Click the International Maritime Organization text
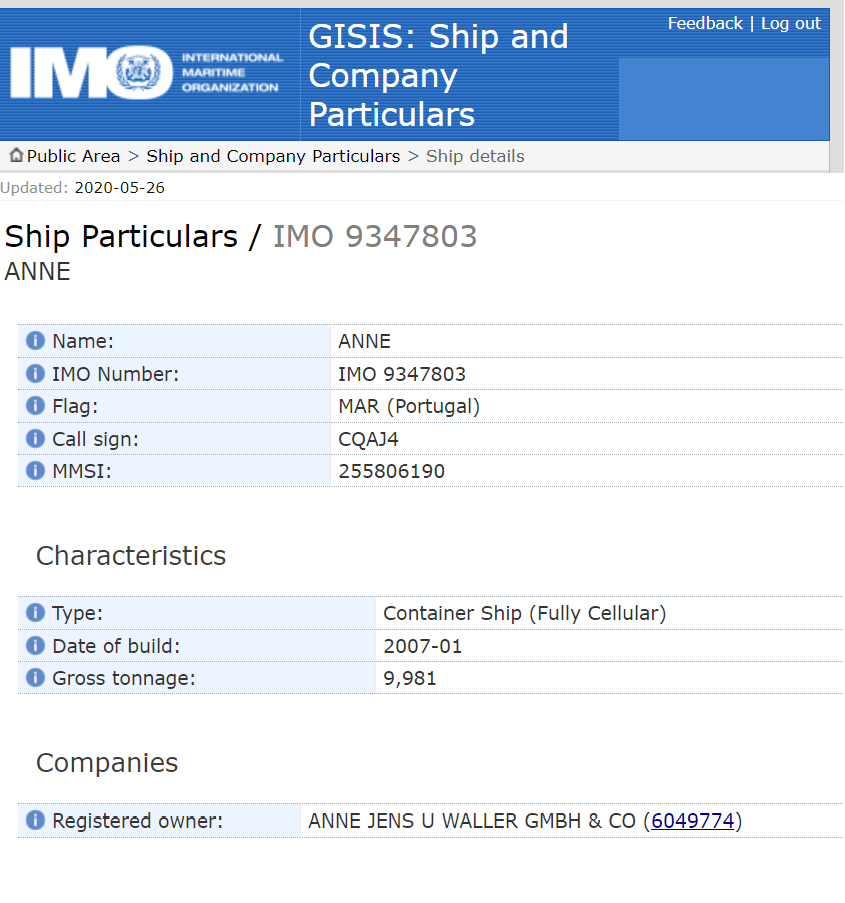 tap(231, 73)
